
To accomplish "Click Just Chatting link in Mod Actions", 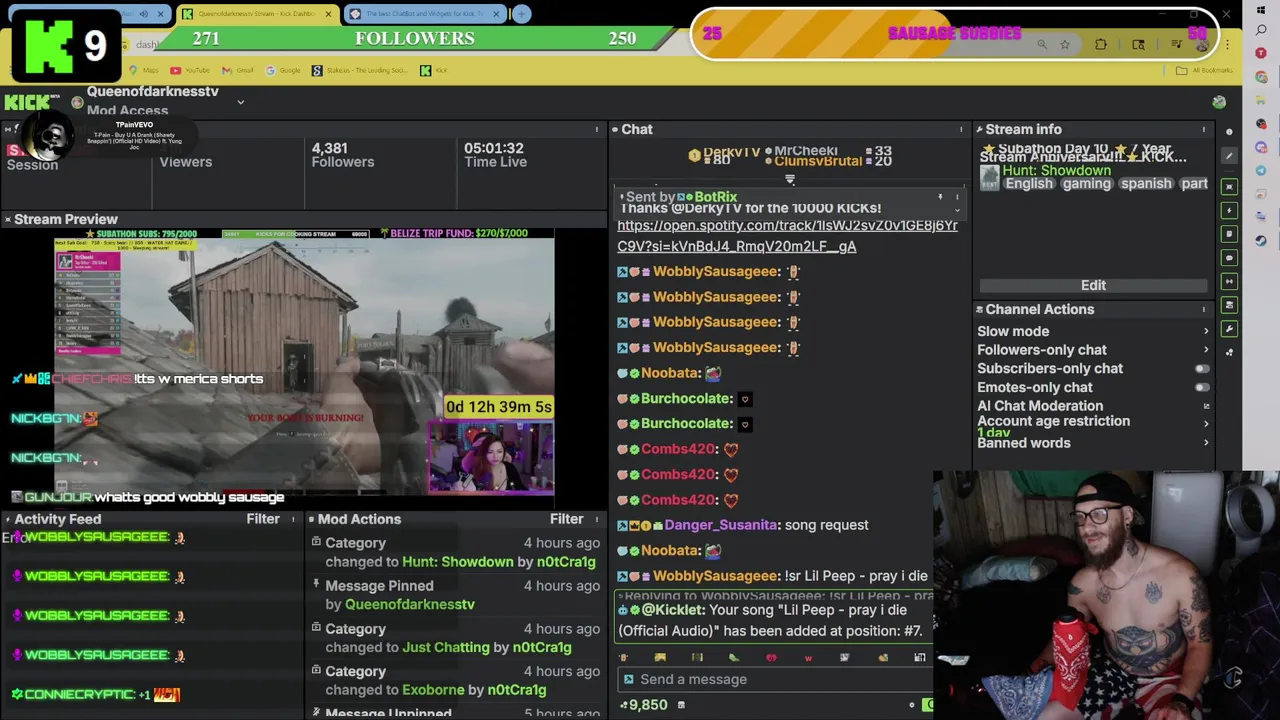I will (446, 648).
